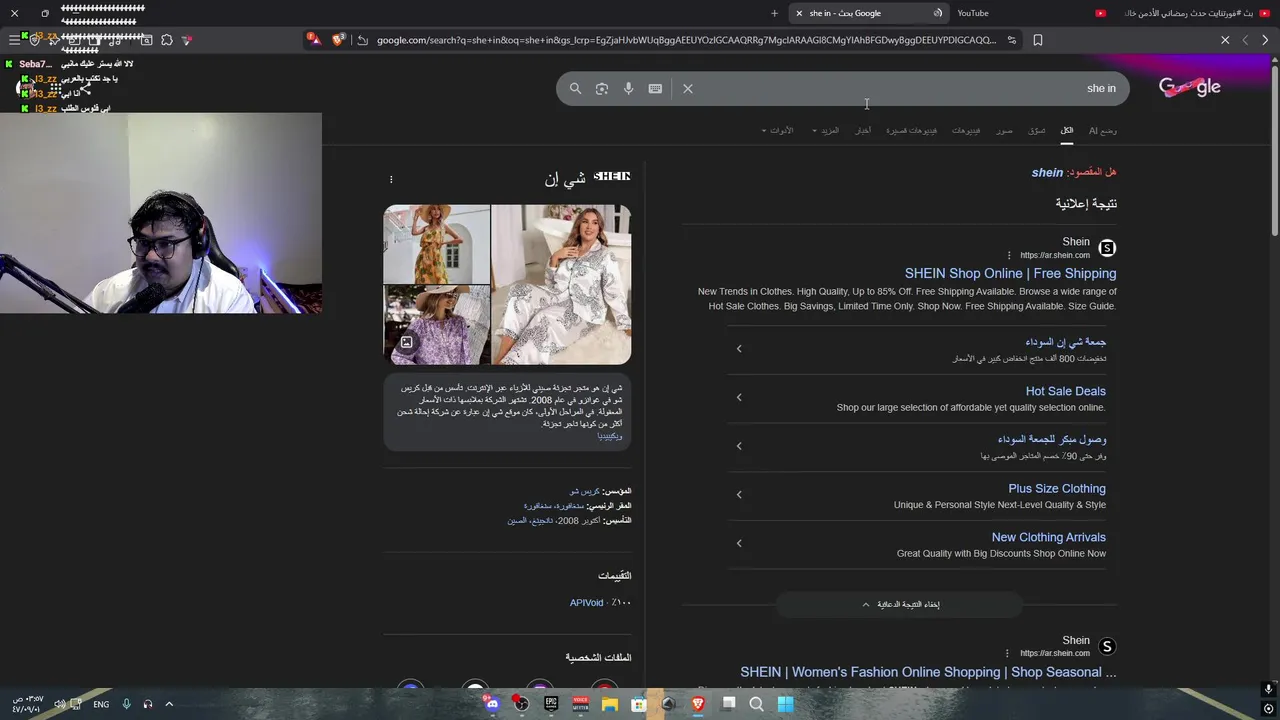Open Windows taskbar search
Viewport: 1280px width, 720px height.
coord(757,704)
